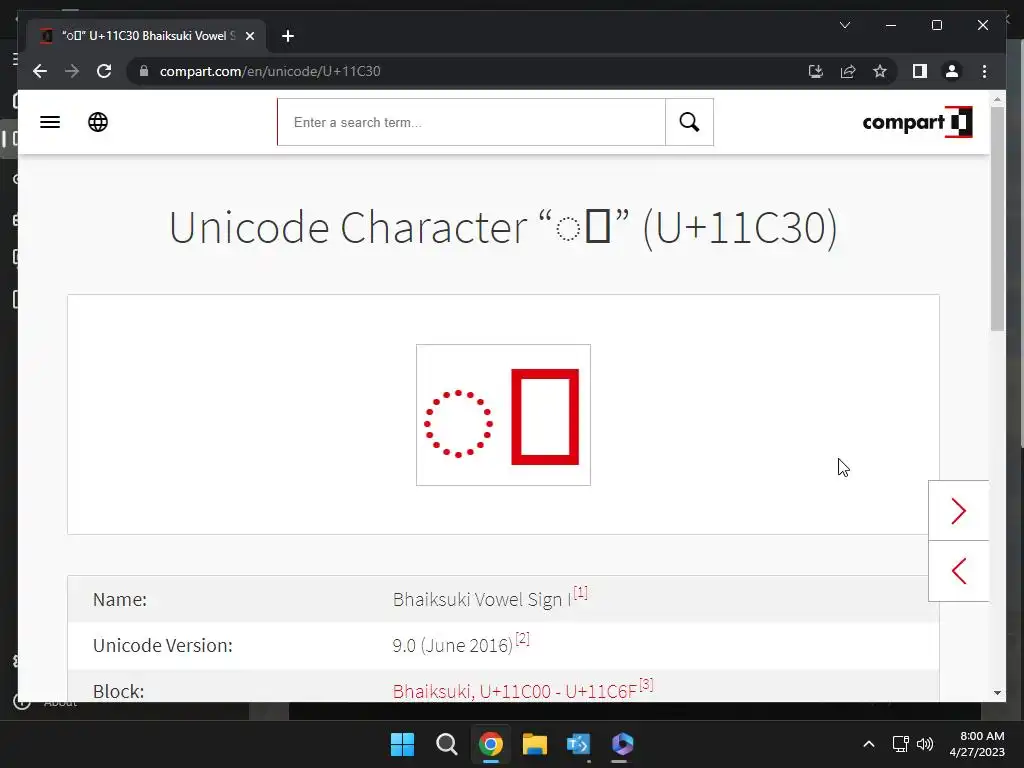The width and height of the screenshot is (1024, 768).
Task: Select 'Bhaiksuki Vowel Sign I' name text
Action: (x=481, y=600)
